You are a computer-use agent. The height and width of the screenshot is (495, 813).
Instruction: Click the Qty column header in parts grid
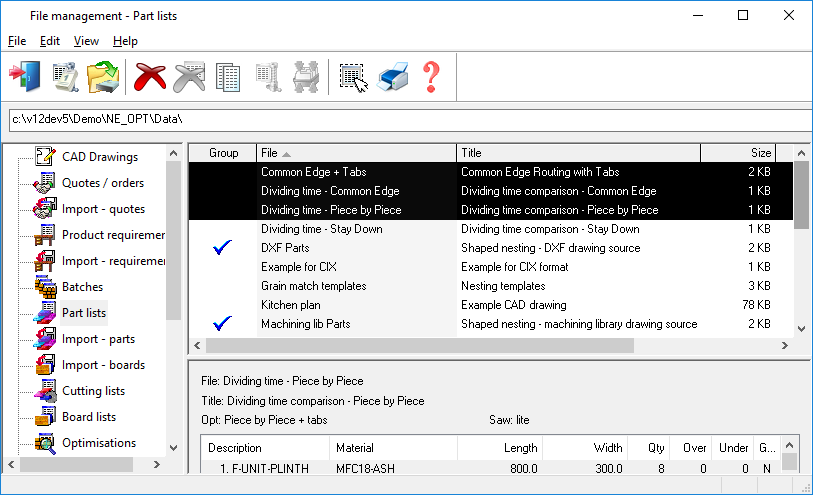649,448
